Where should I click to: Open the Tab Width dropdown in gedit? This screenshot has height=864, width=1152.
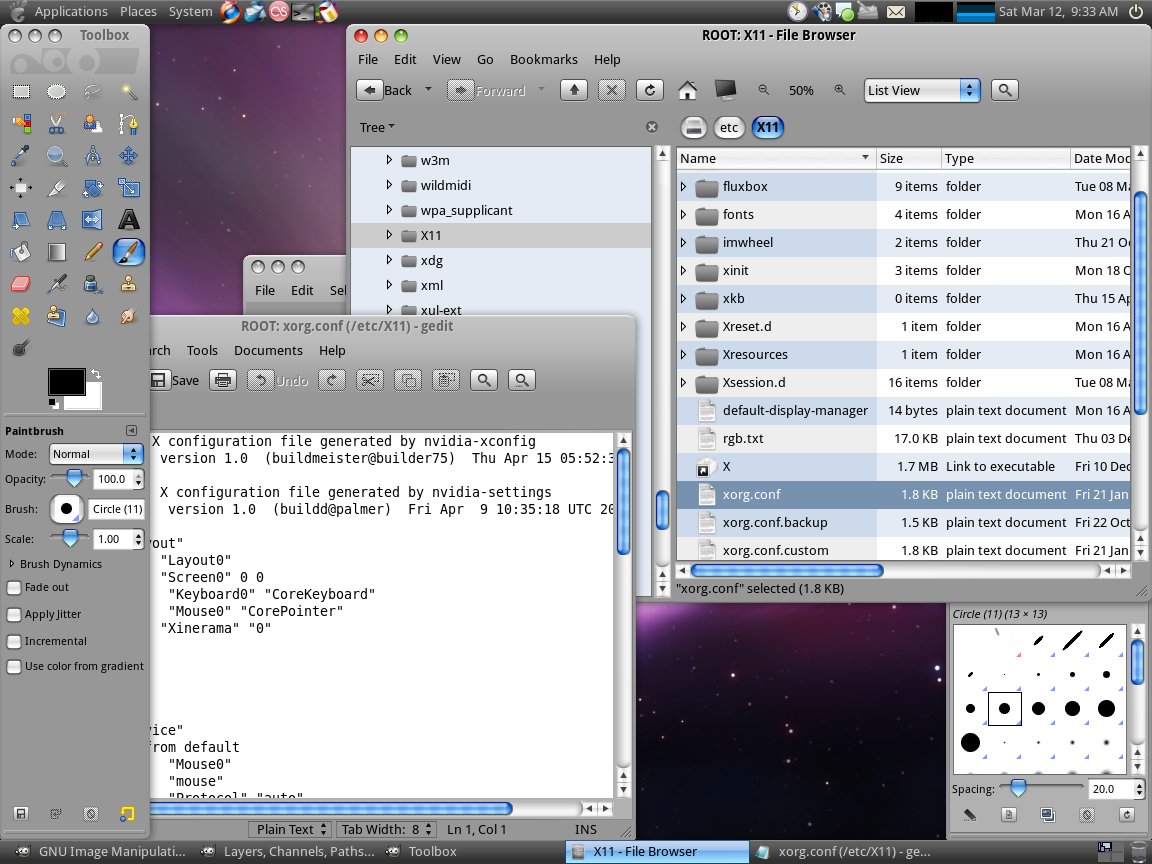[386, 829]
